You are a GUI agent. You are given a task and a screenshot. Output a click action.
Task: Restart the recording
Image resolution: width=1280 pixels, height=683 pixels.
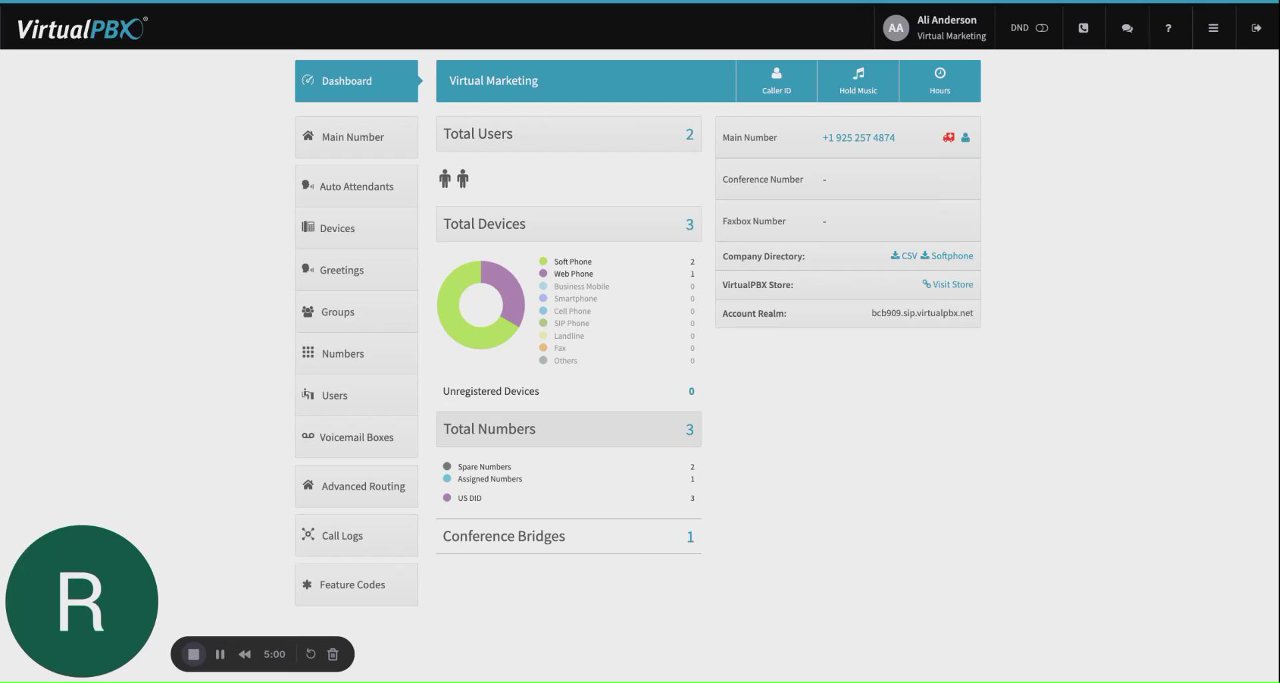pos(310,654)
